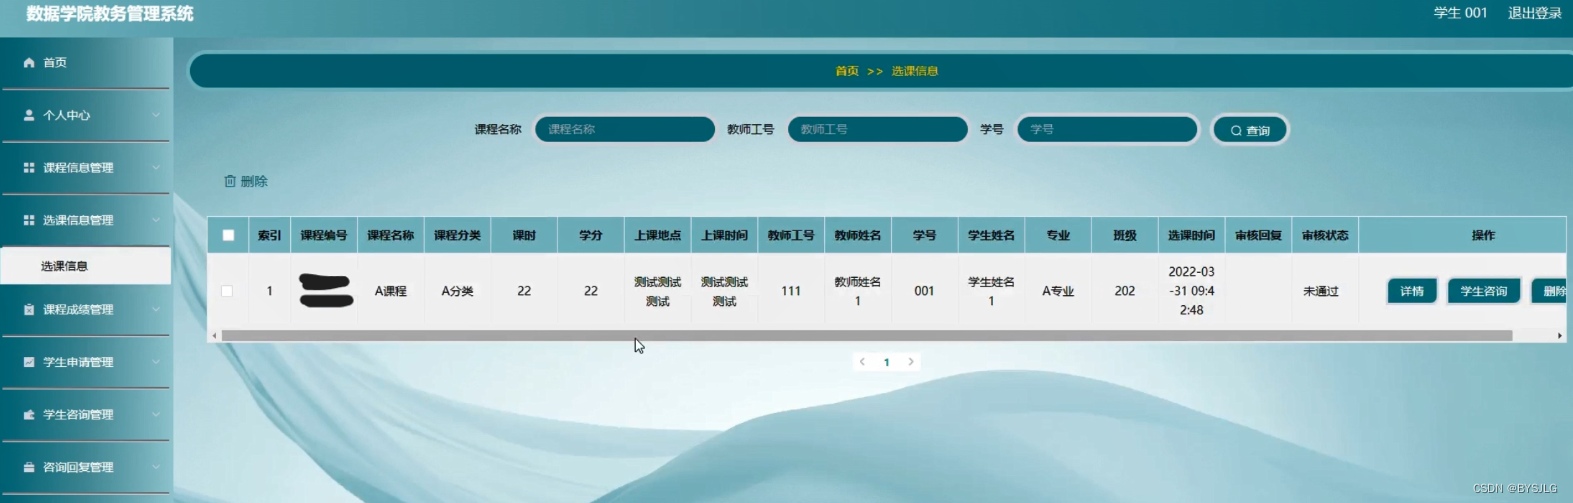
Task: Click the 选课时间 column header
Action: (x=1192, y=235)
